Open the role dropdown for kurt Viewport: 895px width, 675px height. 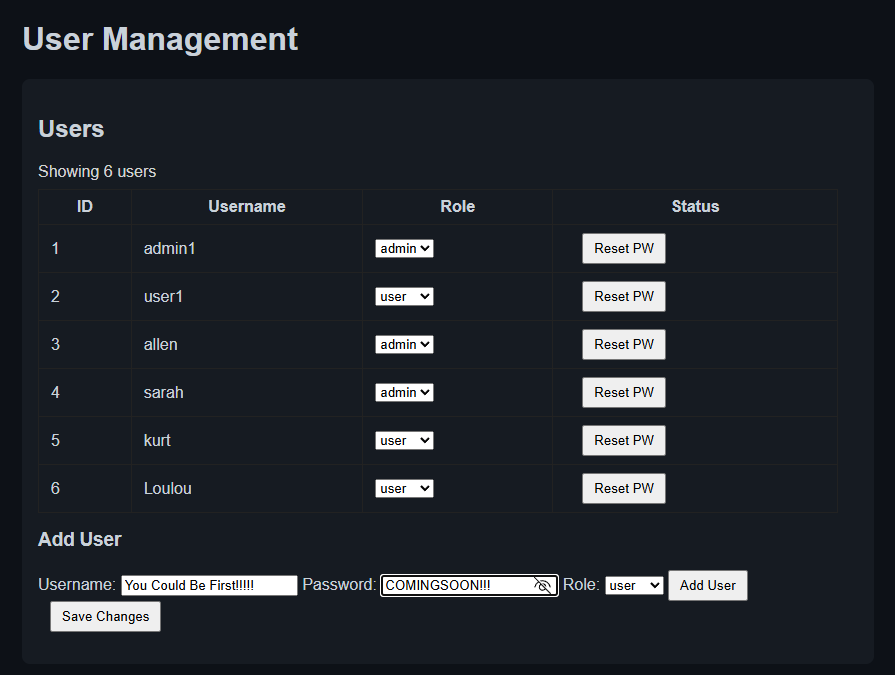tap(404, 440)
